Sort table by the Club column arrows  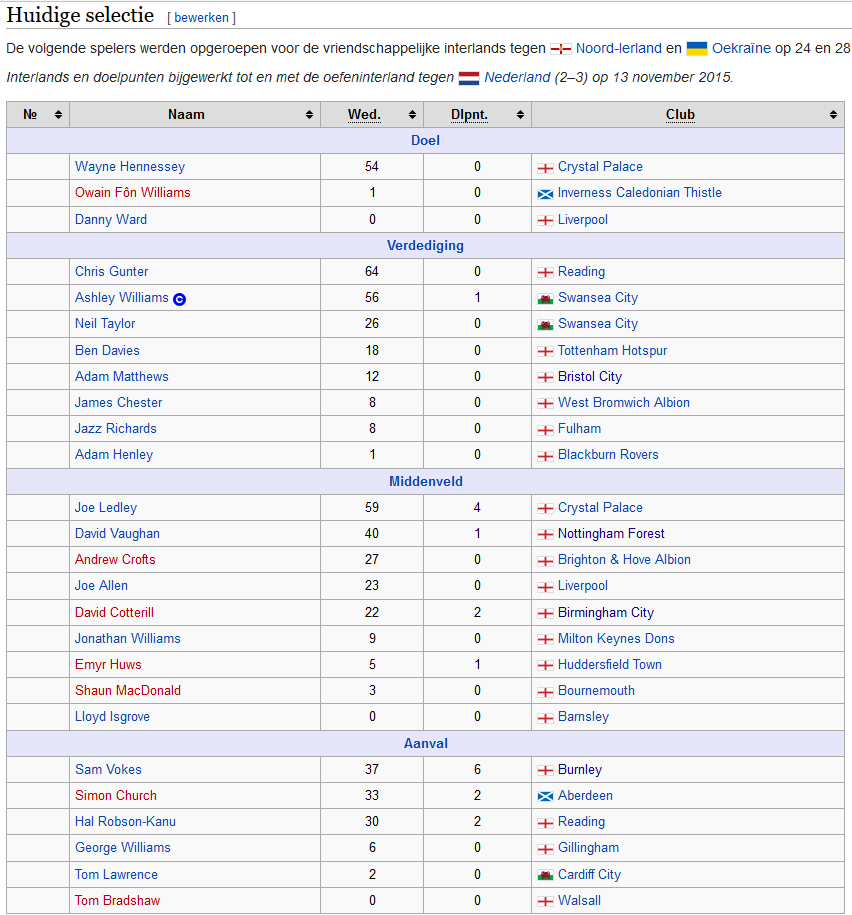(x=833, y=114)
